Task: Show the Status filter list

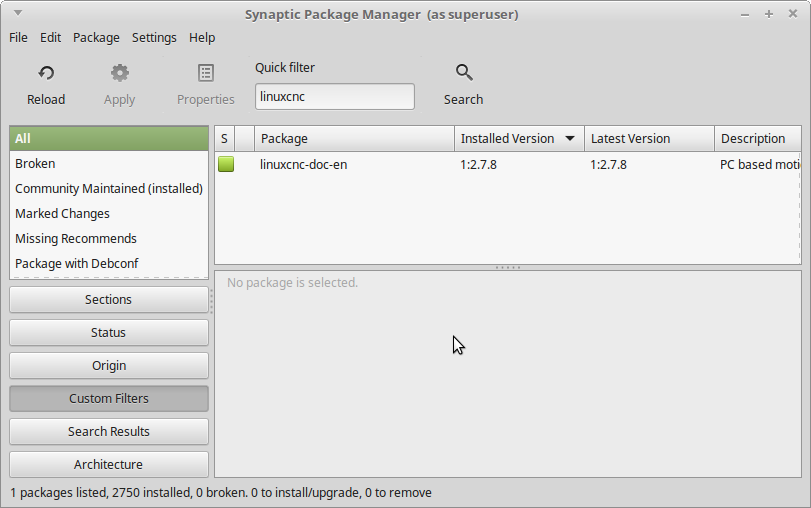Action: click(109, 333)
